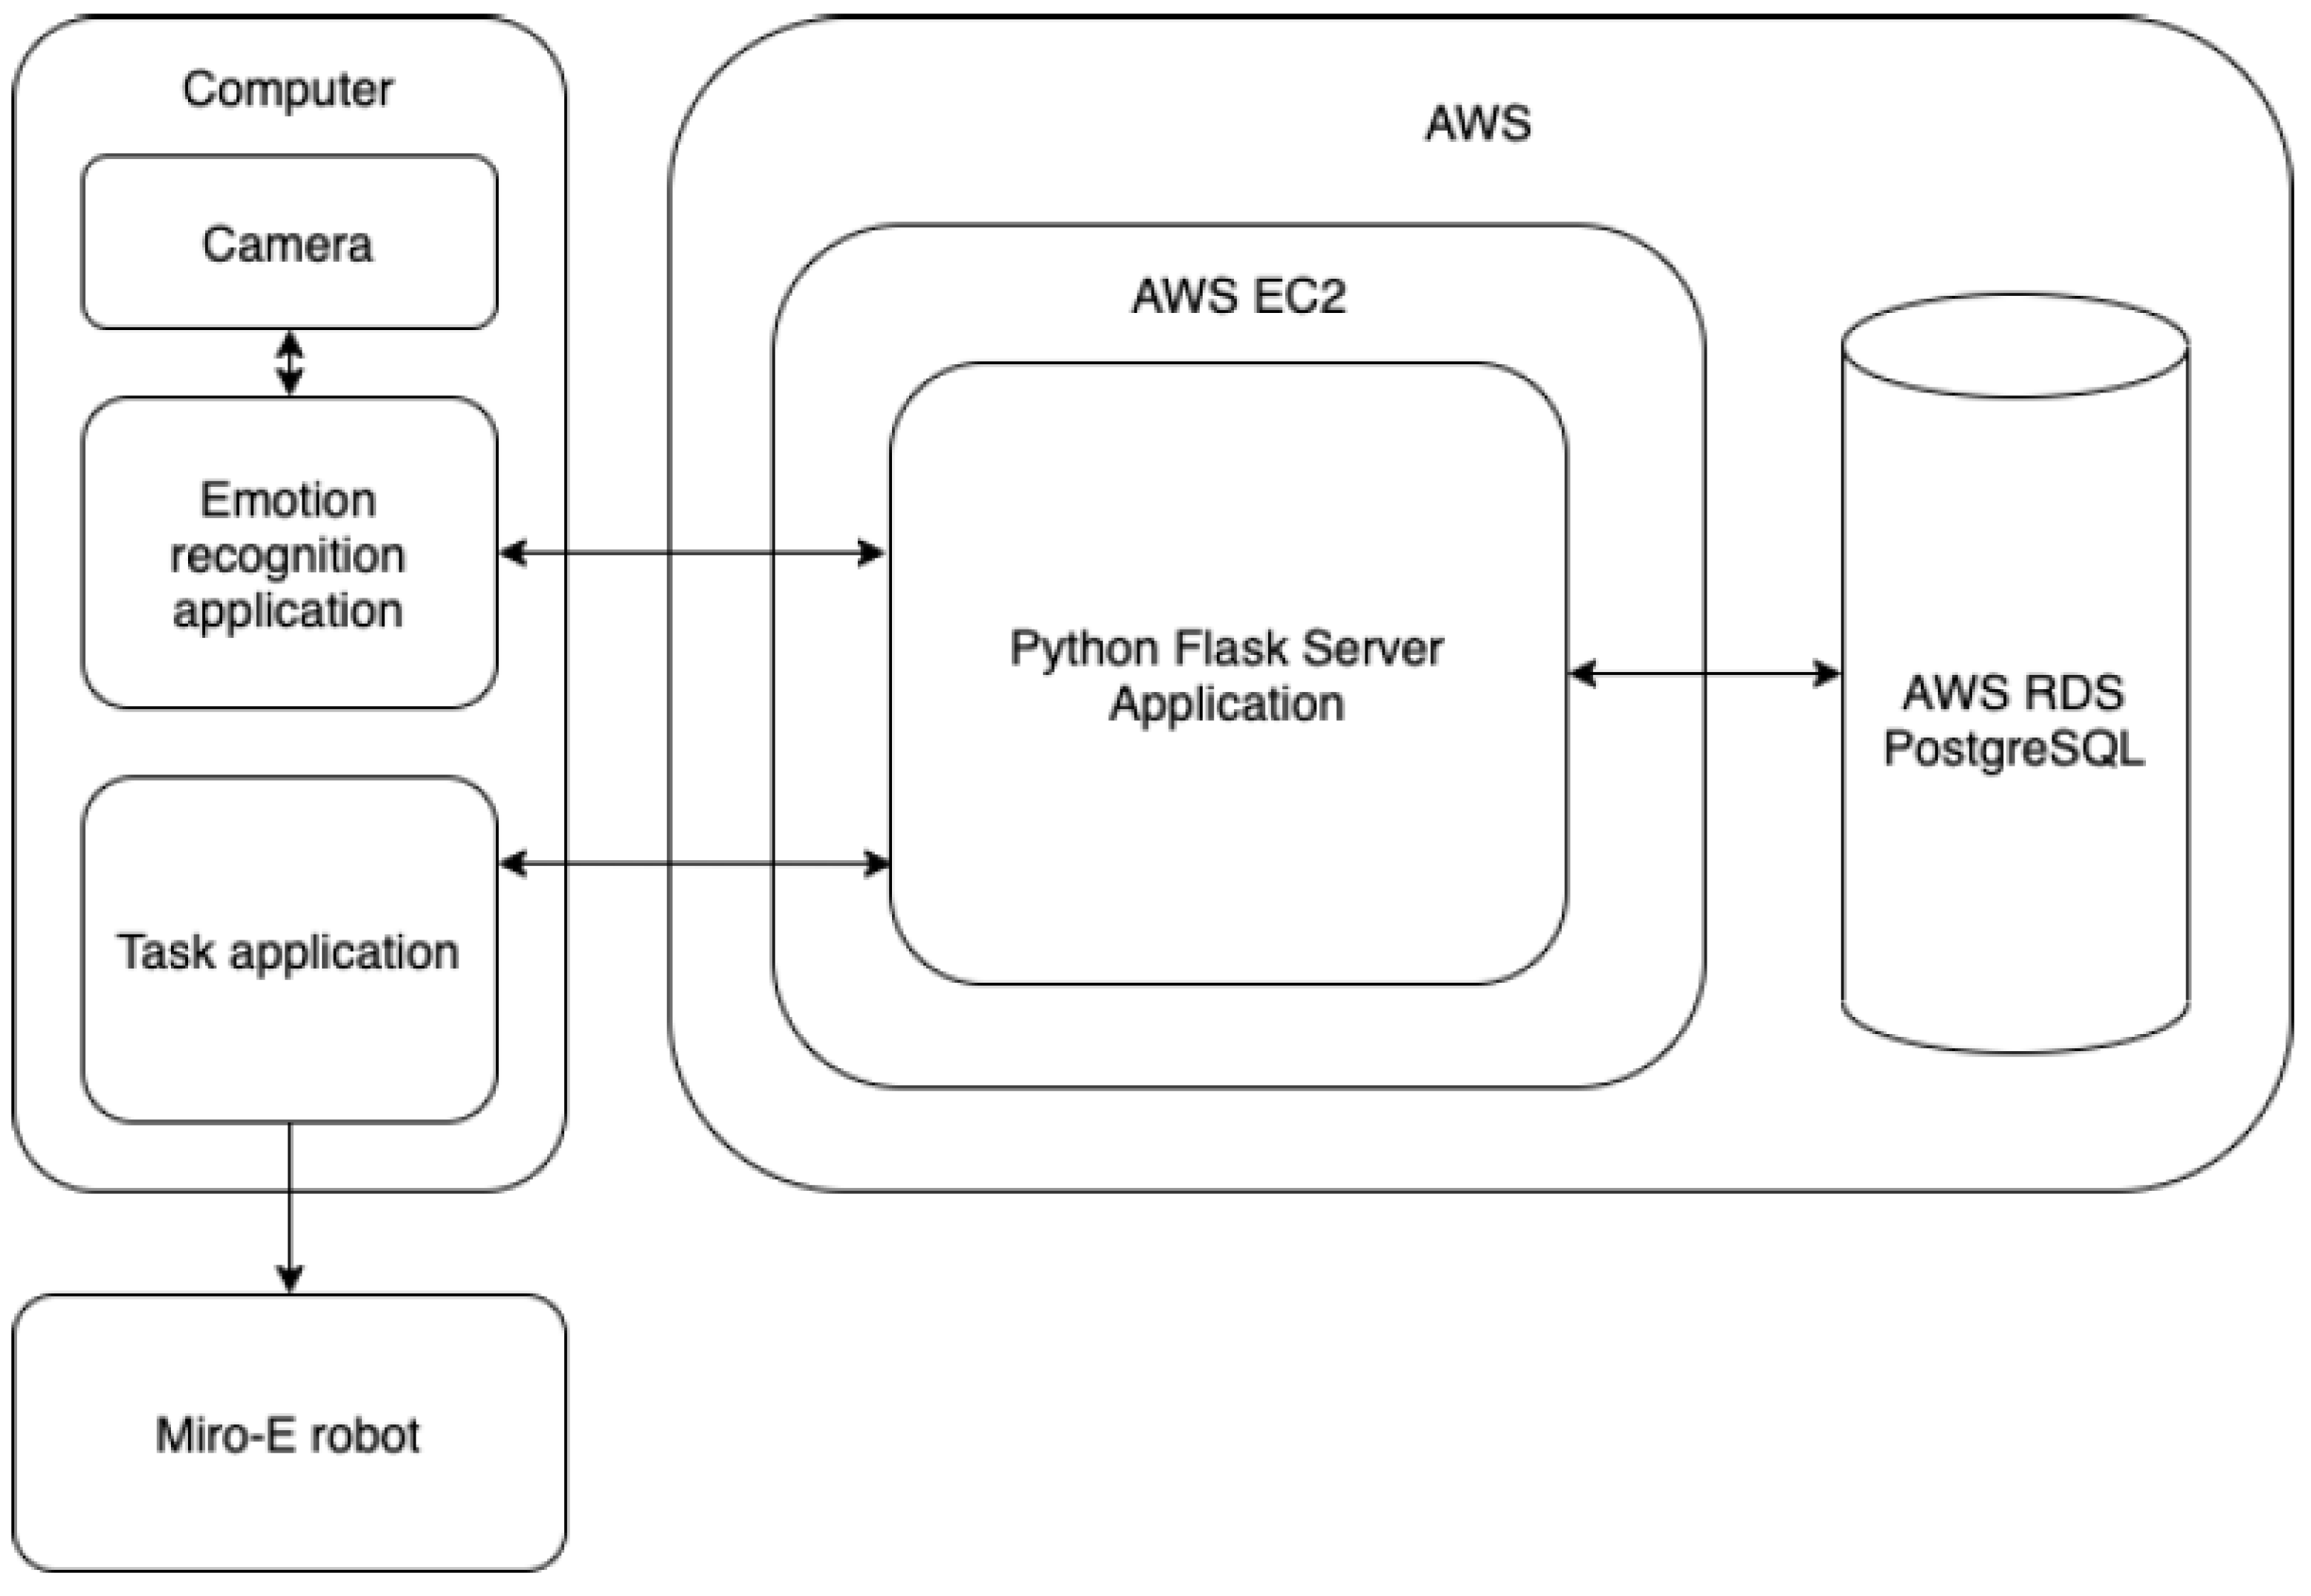Click the "AWS" container title
Viewport: 2311px width, 1596px height.
coord(1477,124)
